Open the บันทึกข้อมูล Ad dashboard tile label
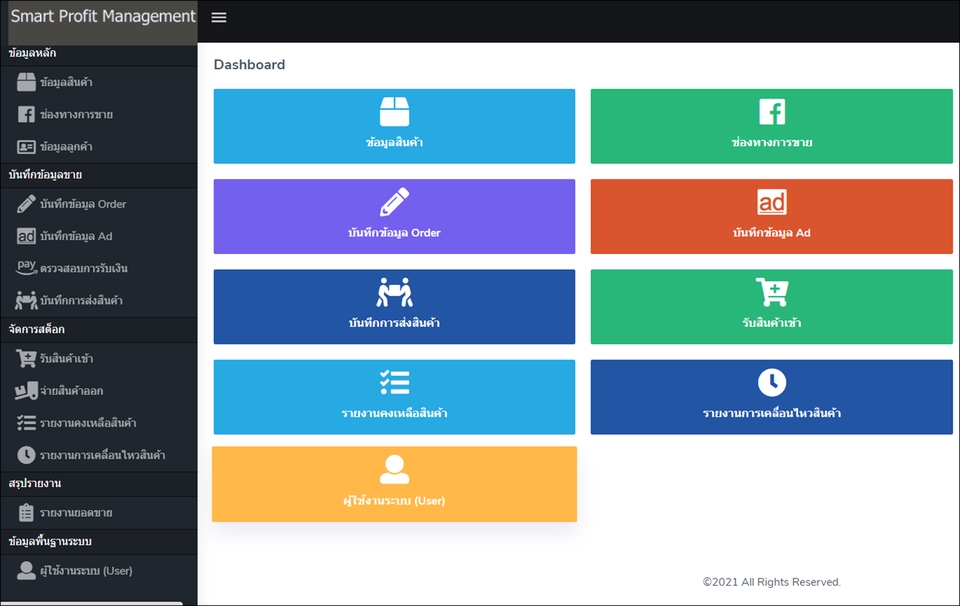960x606 pixels. pyautogui.click(x=772, y=233)
